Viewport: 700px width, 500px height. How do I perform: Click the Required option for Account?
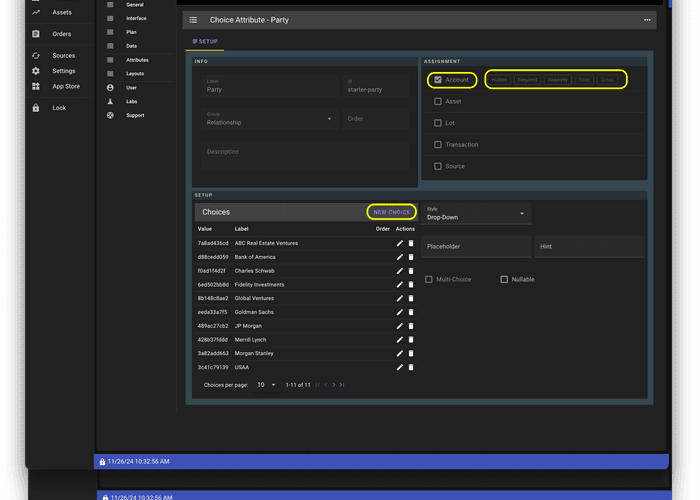click(x=527, y=80)
